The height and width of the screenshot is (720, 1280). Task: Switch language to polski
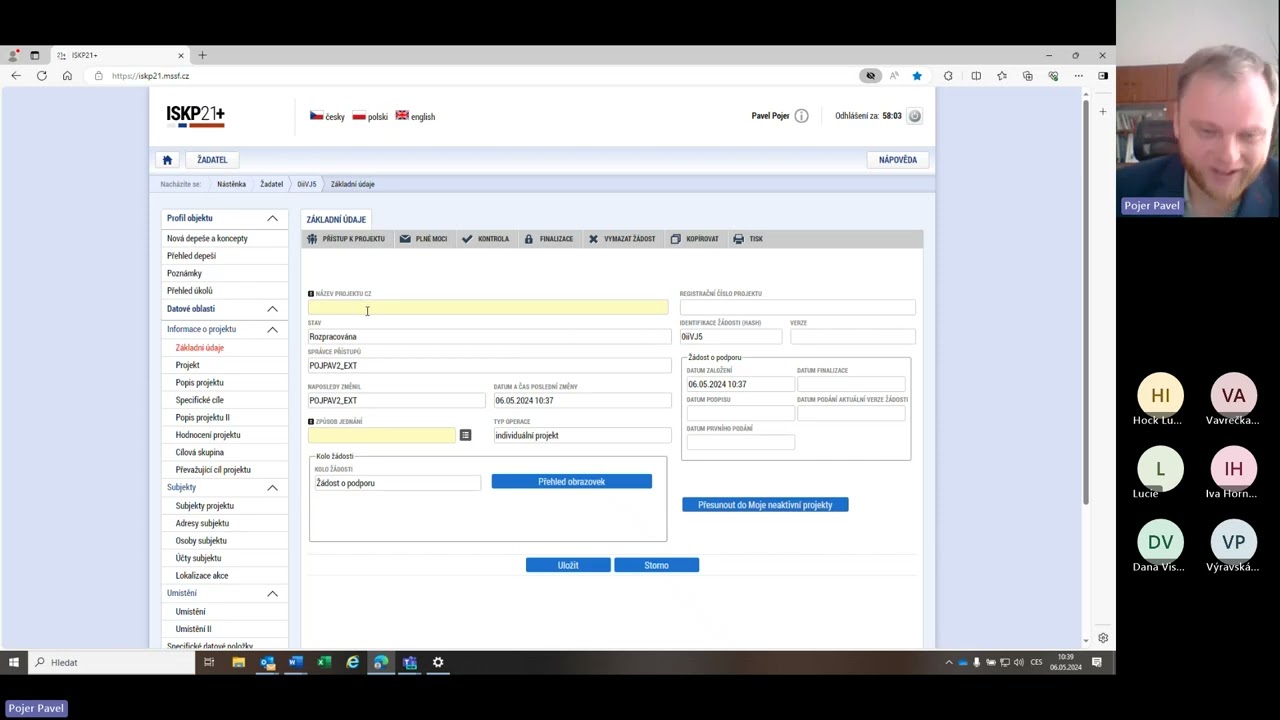click(370, 116)
